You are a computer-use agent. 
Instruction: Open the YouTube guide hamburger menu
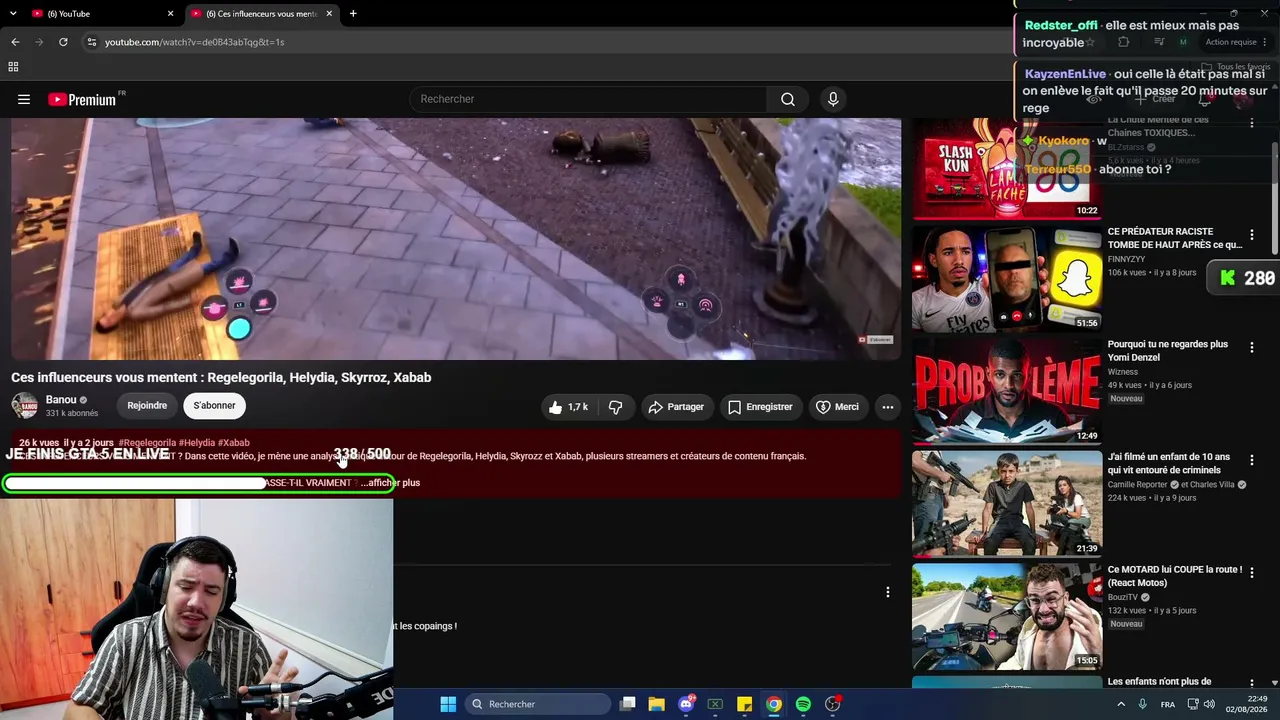24,99
